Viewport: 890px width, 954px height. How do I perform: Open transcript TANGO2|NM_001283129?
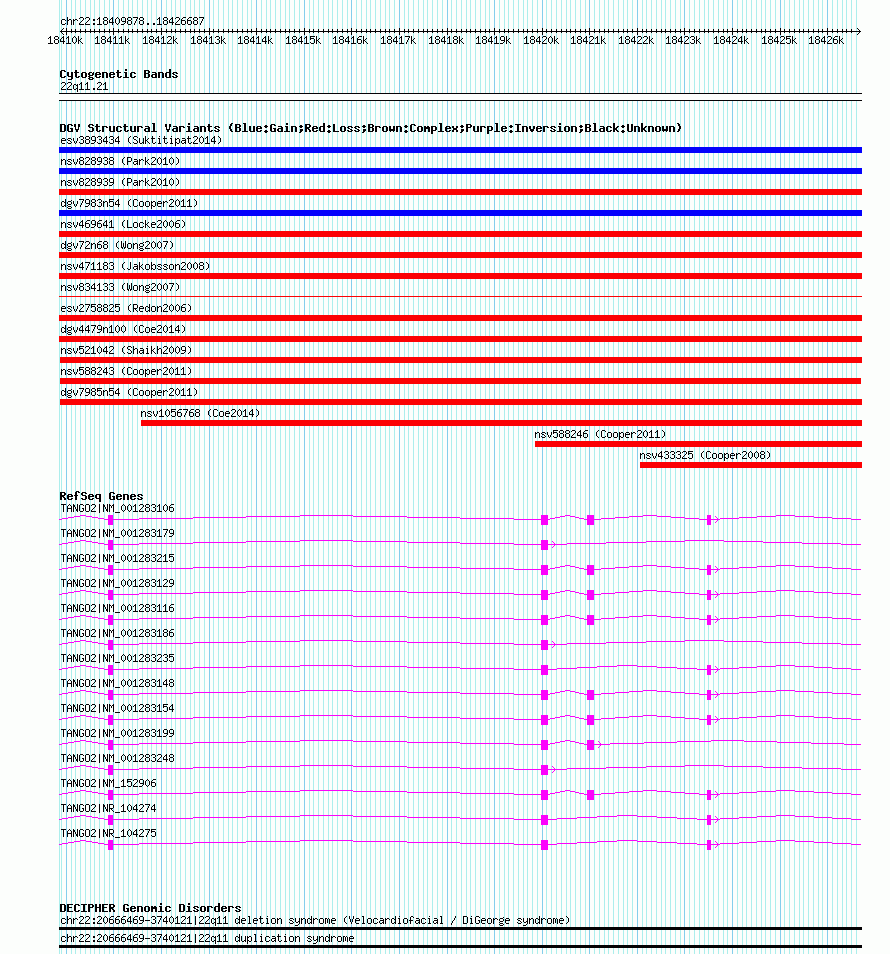tap(117, 583)
